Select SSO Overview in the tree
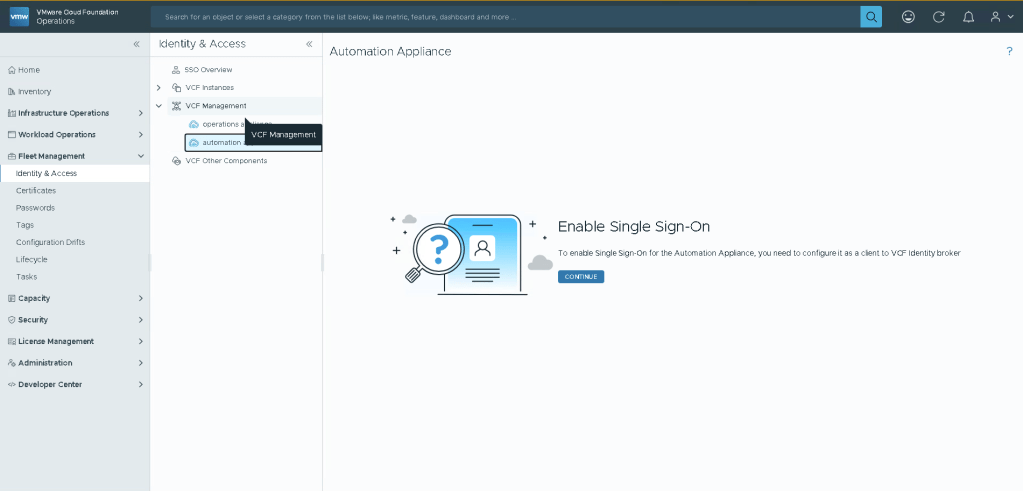1023x491 pixels. [208, 70]
